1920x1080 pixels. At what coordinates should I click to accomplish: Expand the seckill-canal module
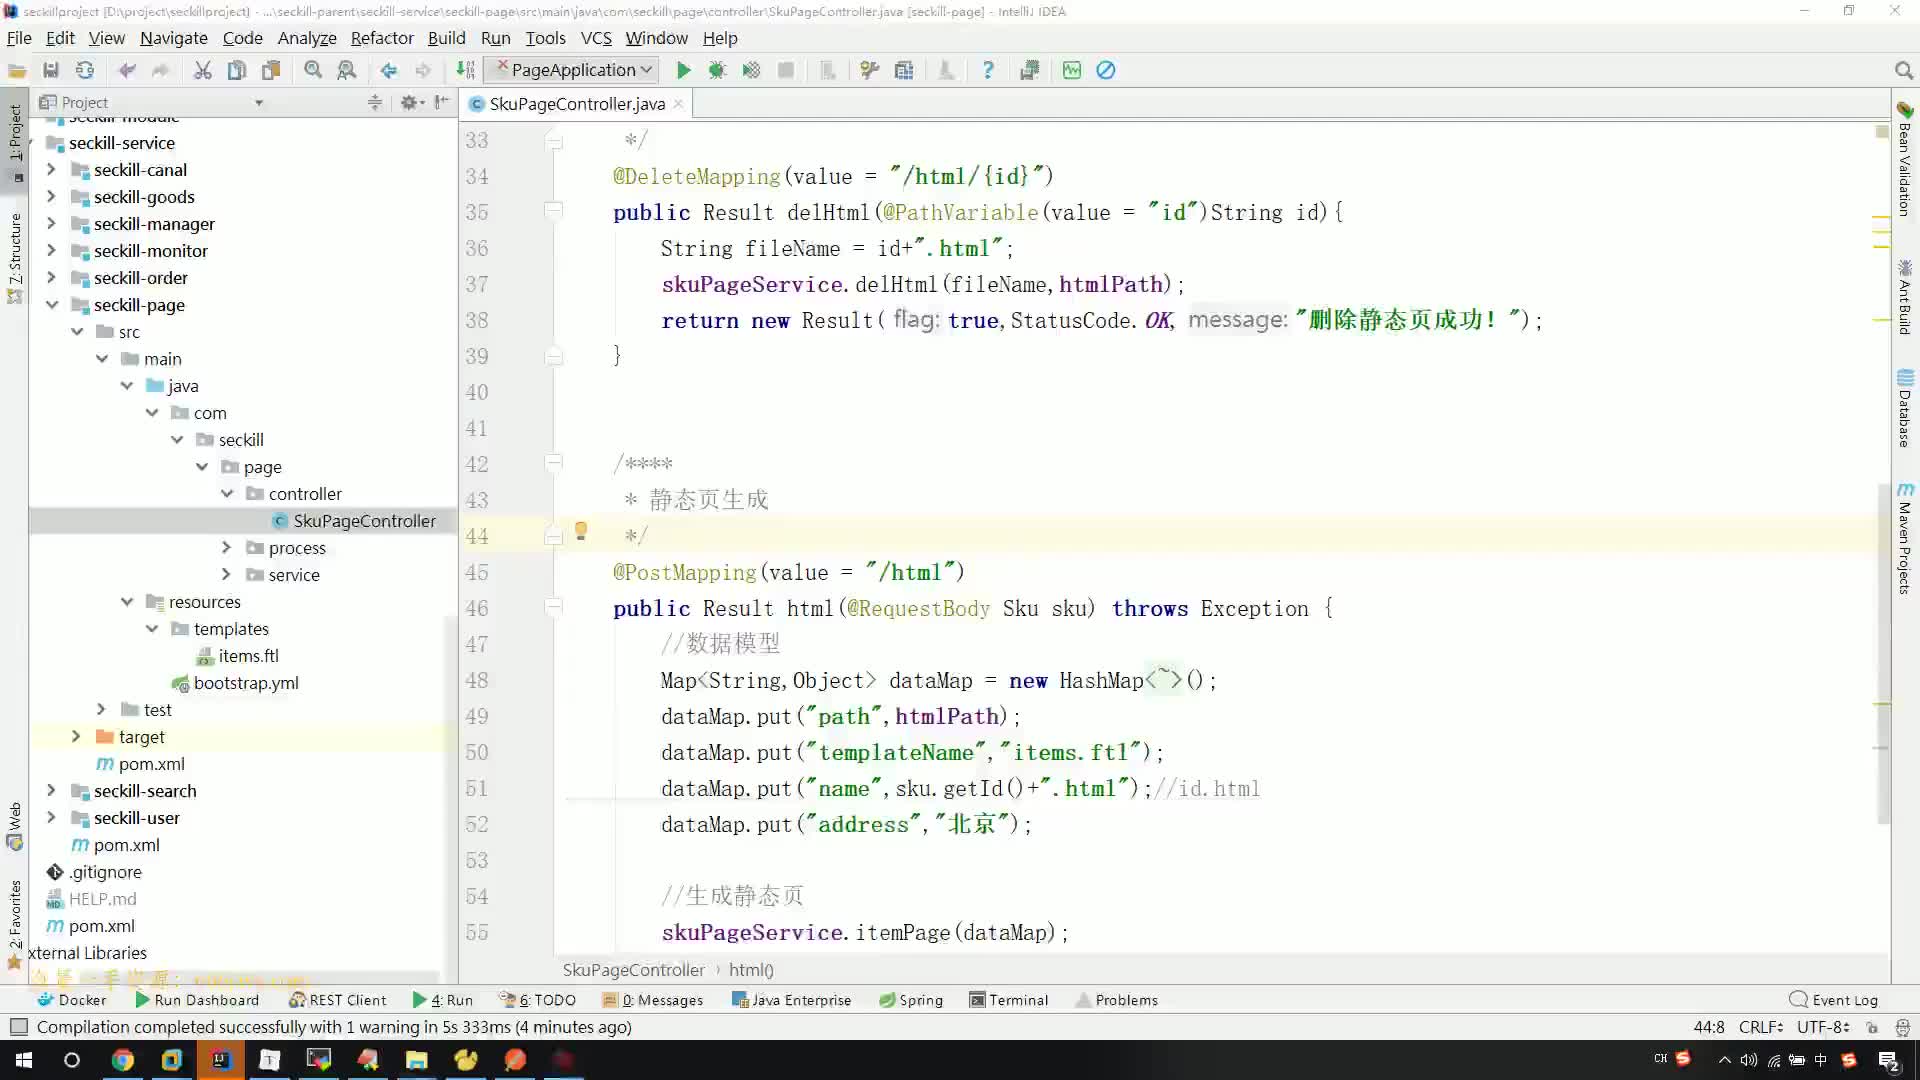pos(51,170)
